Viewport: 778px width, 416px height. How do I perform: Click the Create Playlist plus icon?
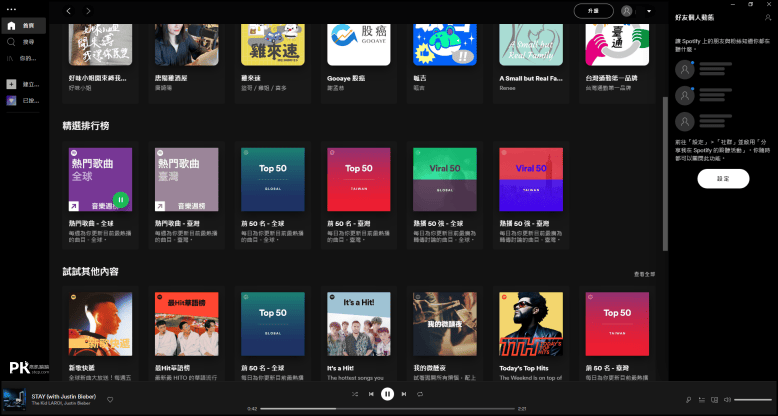[x=11, y=84]
